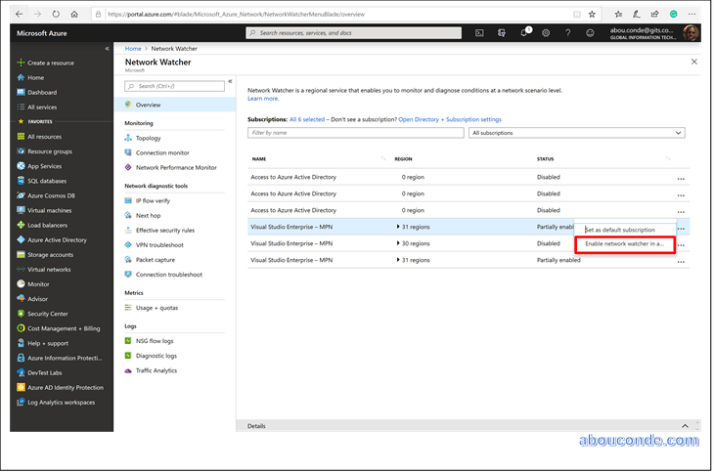The height and width of the screenshot is (472, 714).
Task: Click the Learn more link
Action: point(263,98)
